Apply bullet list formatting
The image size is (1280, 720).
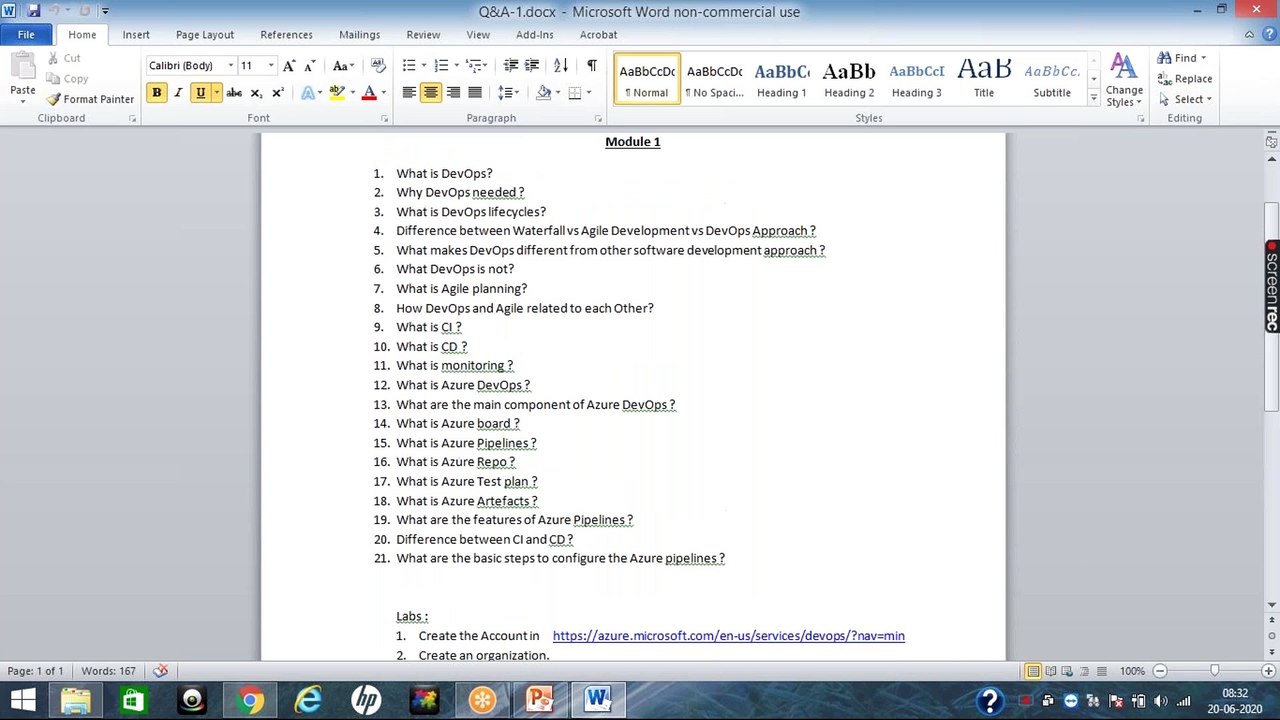(408, 66)
